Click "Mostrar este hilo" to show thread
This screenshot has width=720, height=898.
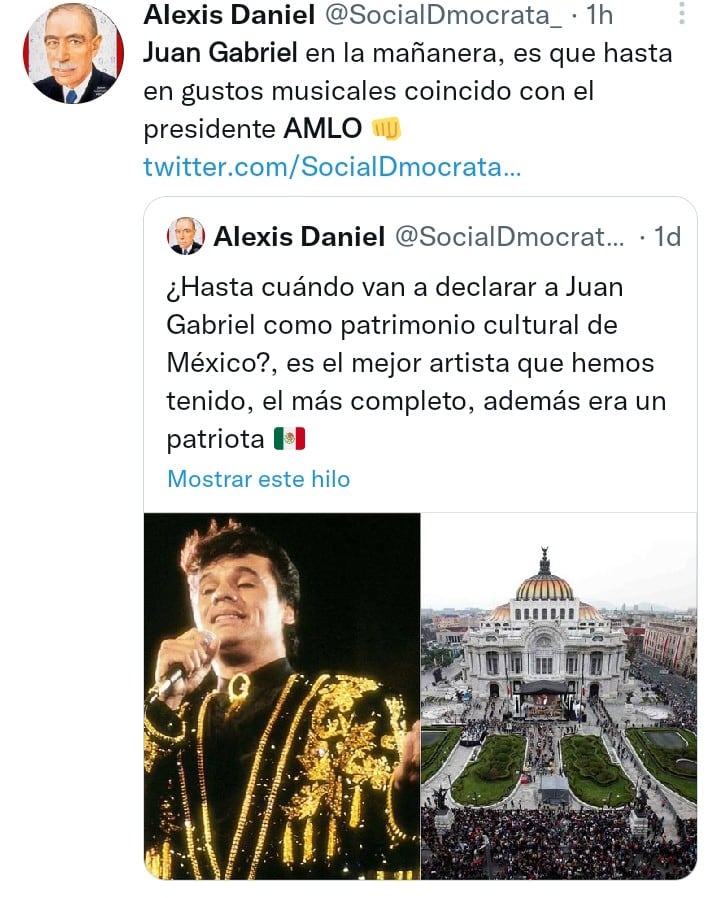pyautogui.click(x=258, y=479)
